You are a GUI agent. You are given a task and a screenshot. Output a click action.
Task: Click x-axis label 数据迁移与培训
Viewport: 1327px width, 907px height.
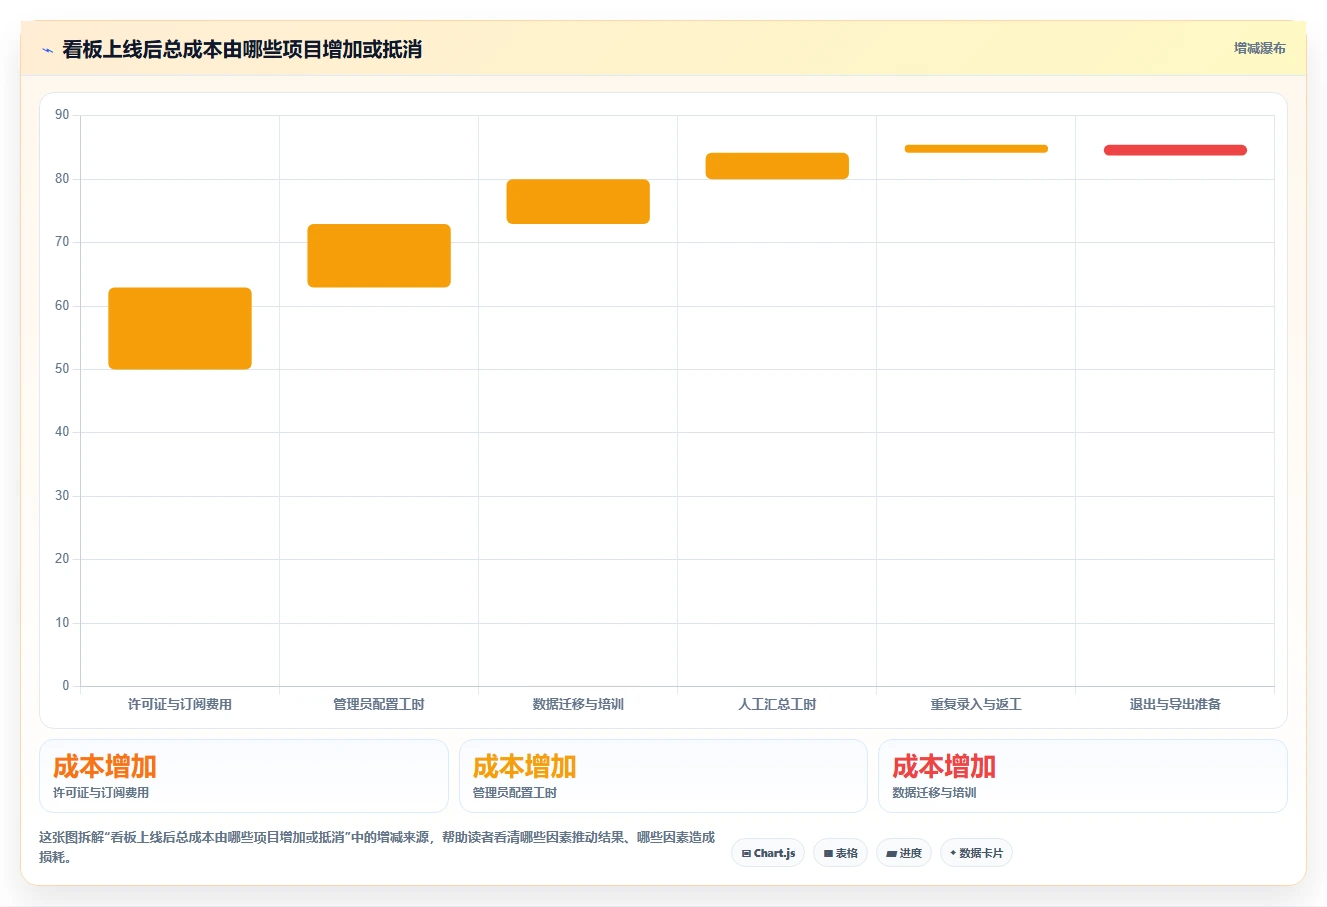click(578, 704)
